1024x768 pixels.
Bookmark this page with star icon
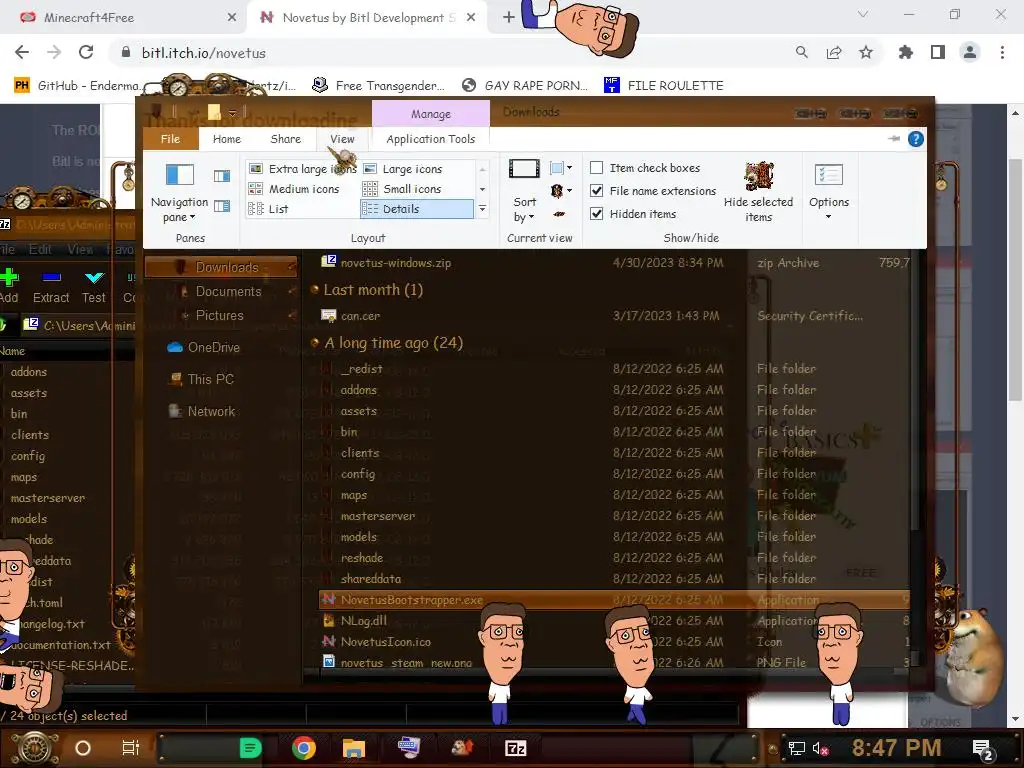[865, 53]
